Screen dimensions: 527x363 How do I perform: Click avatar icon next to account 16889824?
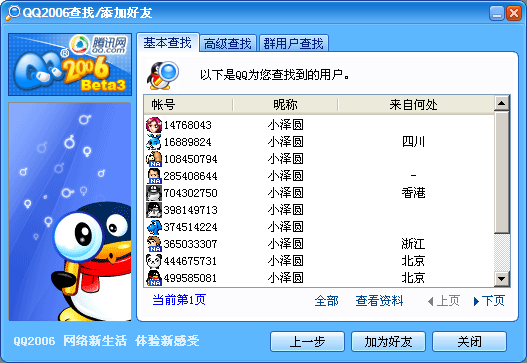point(154,142)
